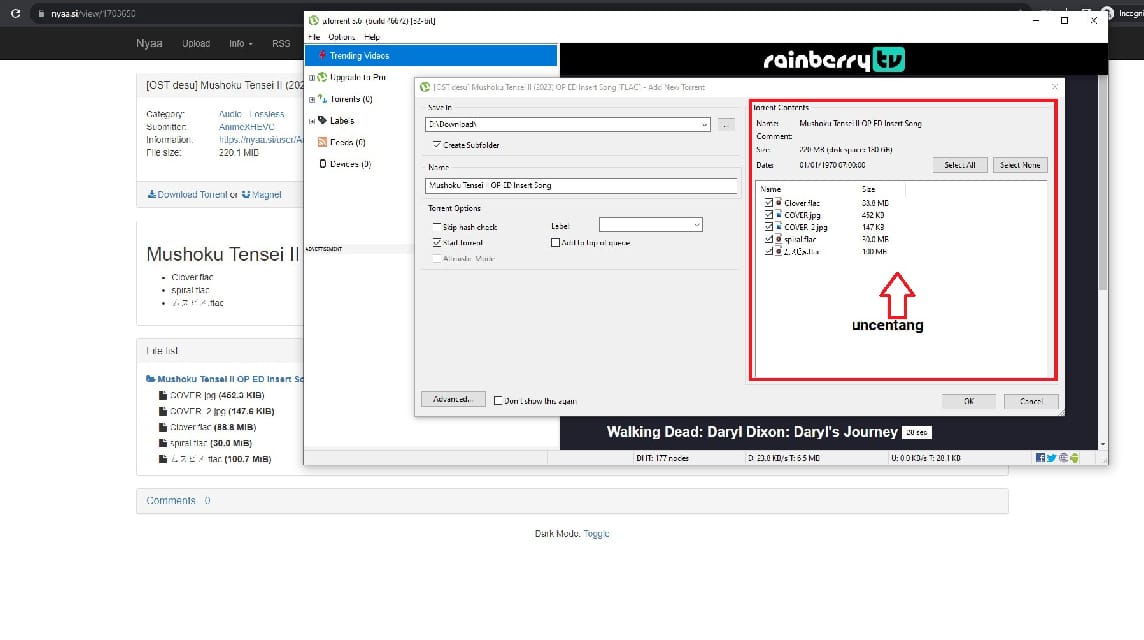The image size is (1144, 640).
Task: Open the uTorrent Help menu
Action: (x=371, y=36)
